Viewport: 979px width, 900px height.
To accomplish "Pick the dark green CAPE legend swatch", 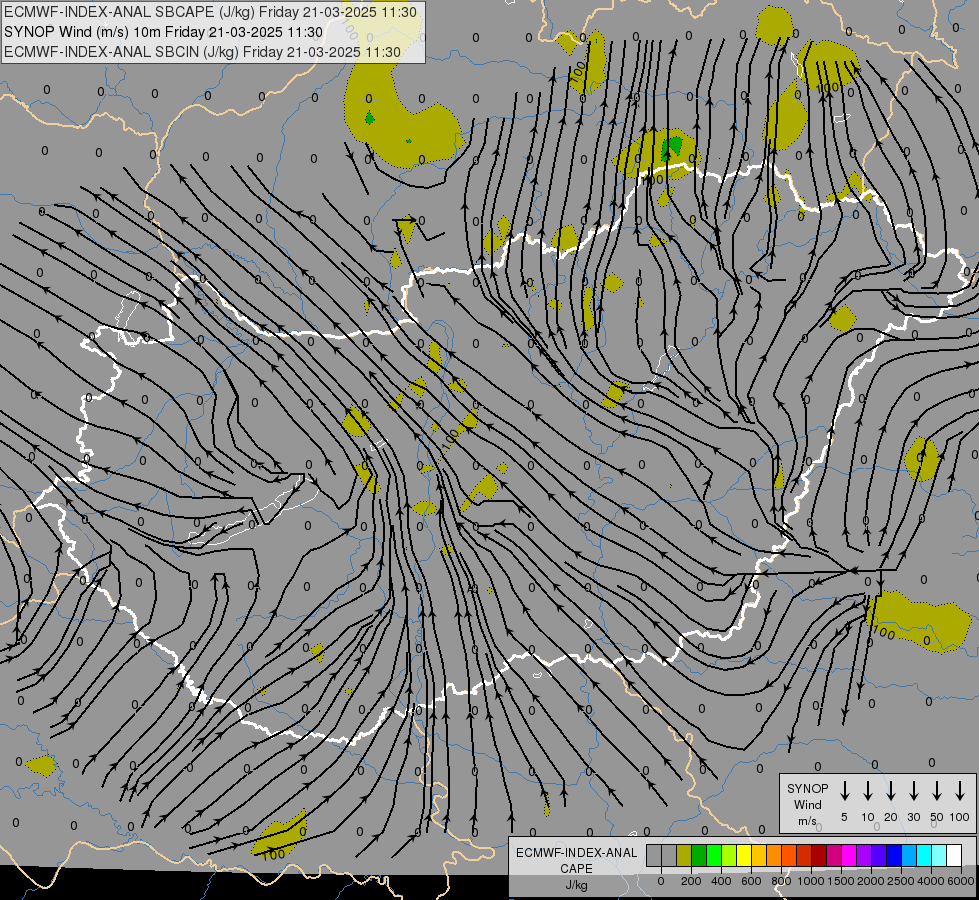I will pyautogui.click(x=699, y=855).
